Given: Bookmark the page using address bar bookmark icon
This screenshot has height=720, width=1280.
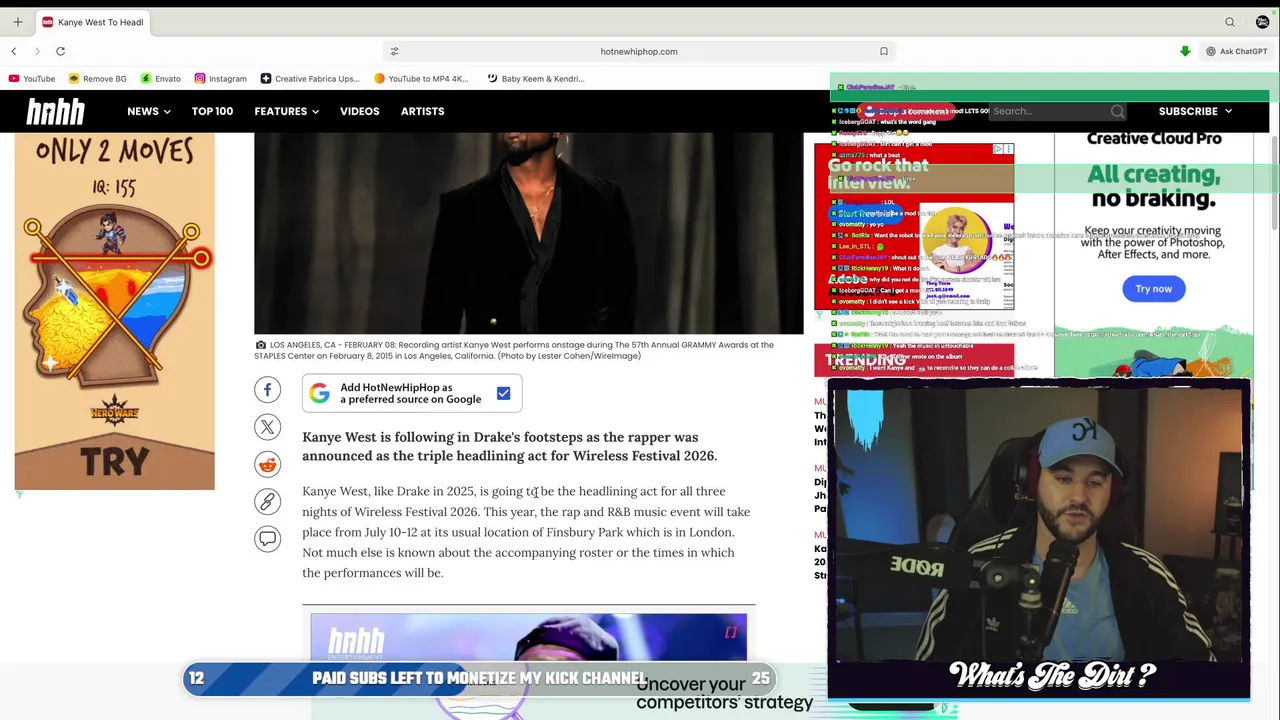Looking at the screenshot, I should click(x=884, y=51).
